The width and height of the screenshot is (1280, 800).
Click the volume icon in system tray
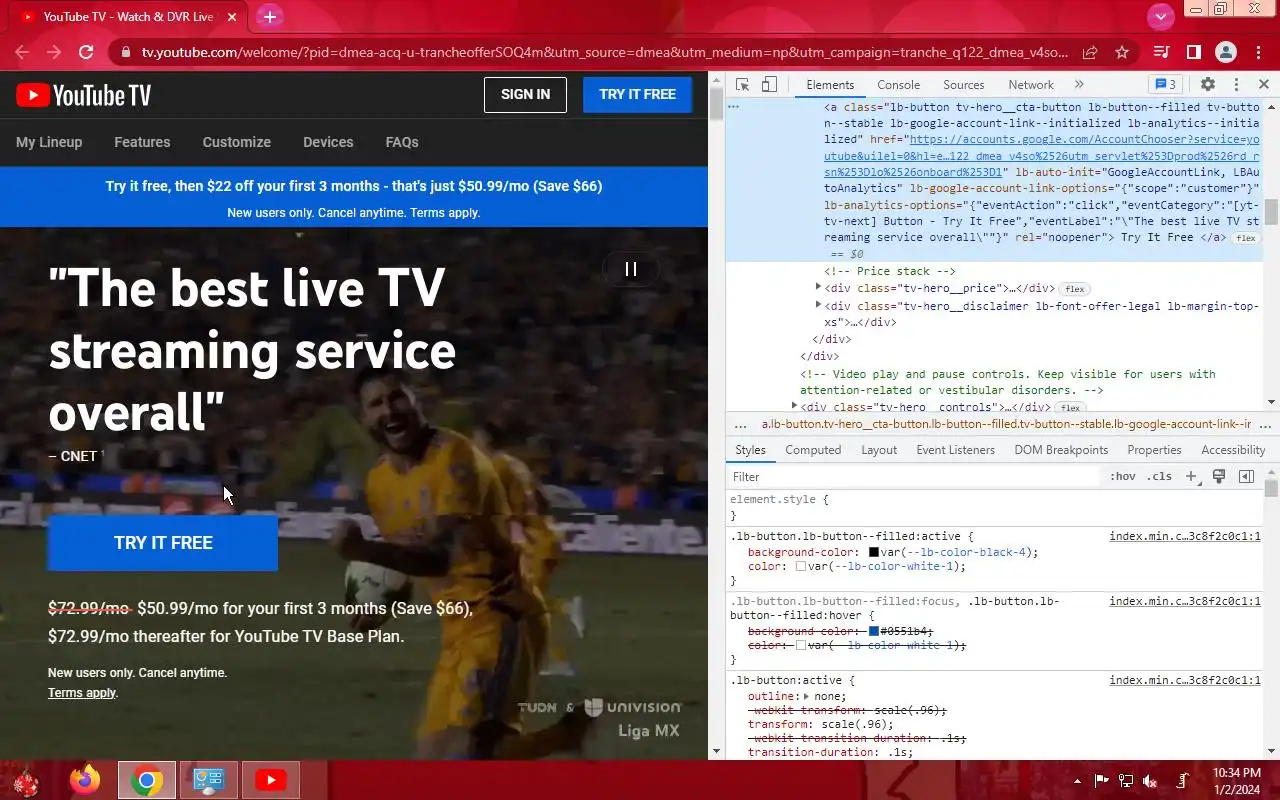click(1150, 781)
